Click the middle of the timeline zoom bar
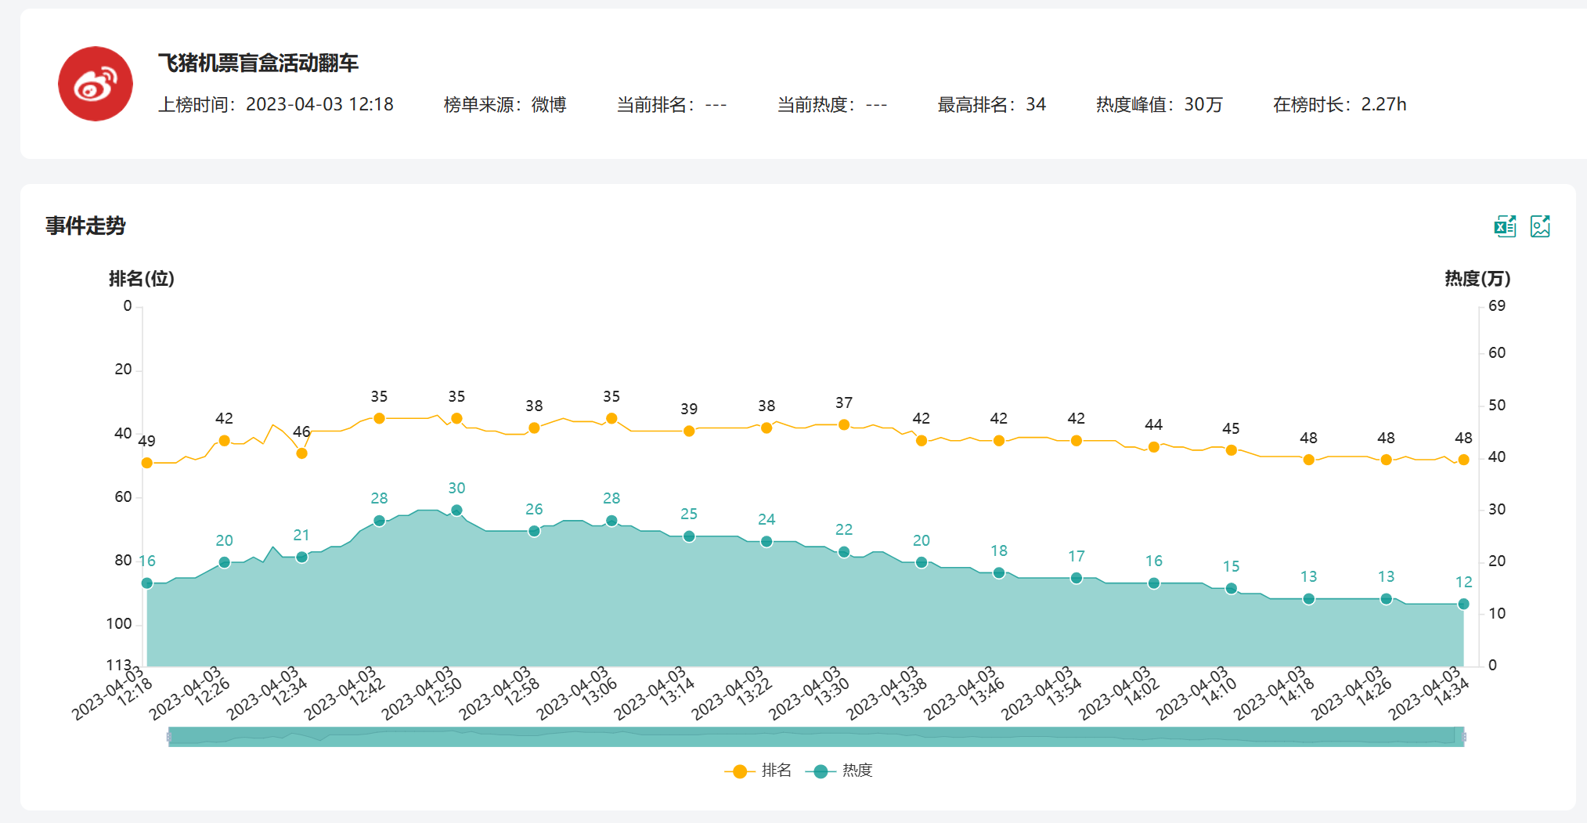This screenshot has height=823, width=1587. tap(816, 737)
